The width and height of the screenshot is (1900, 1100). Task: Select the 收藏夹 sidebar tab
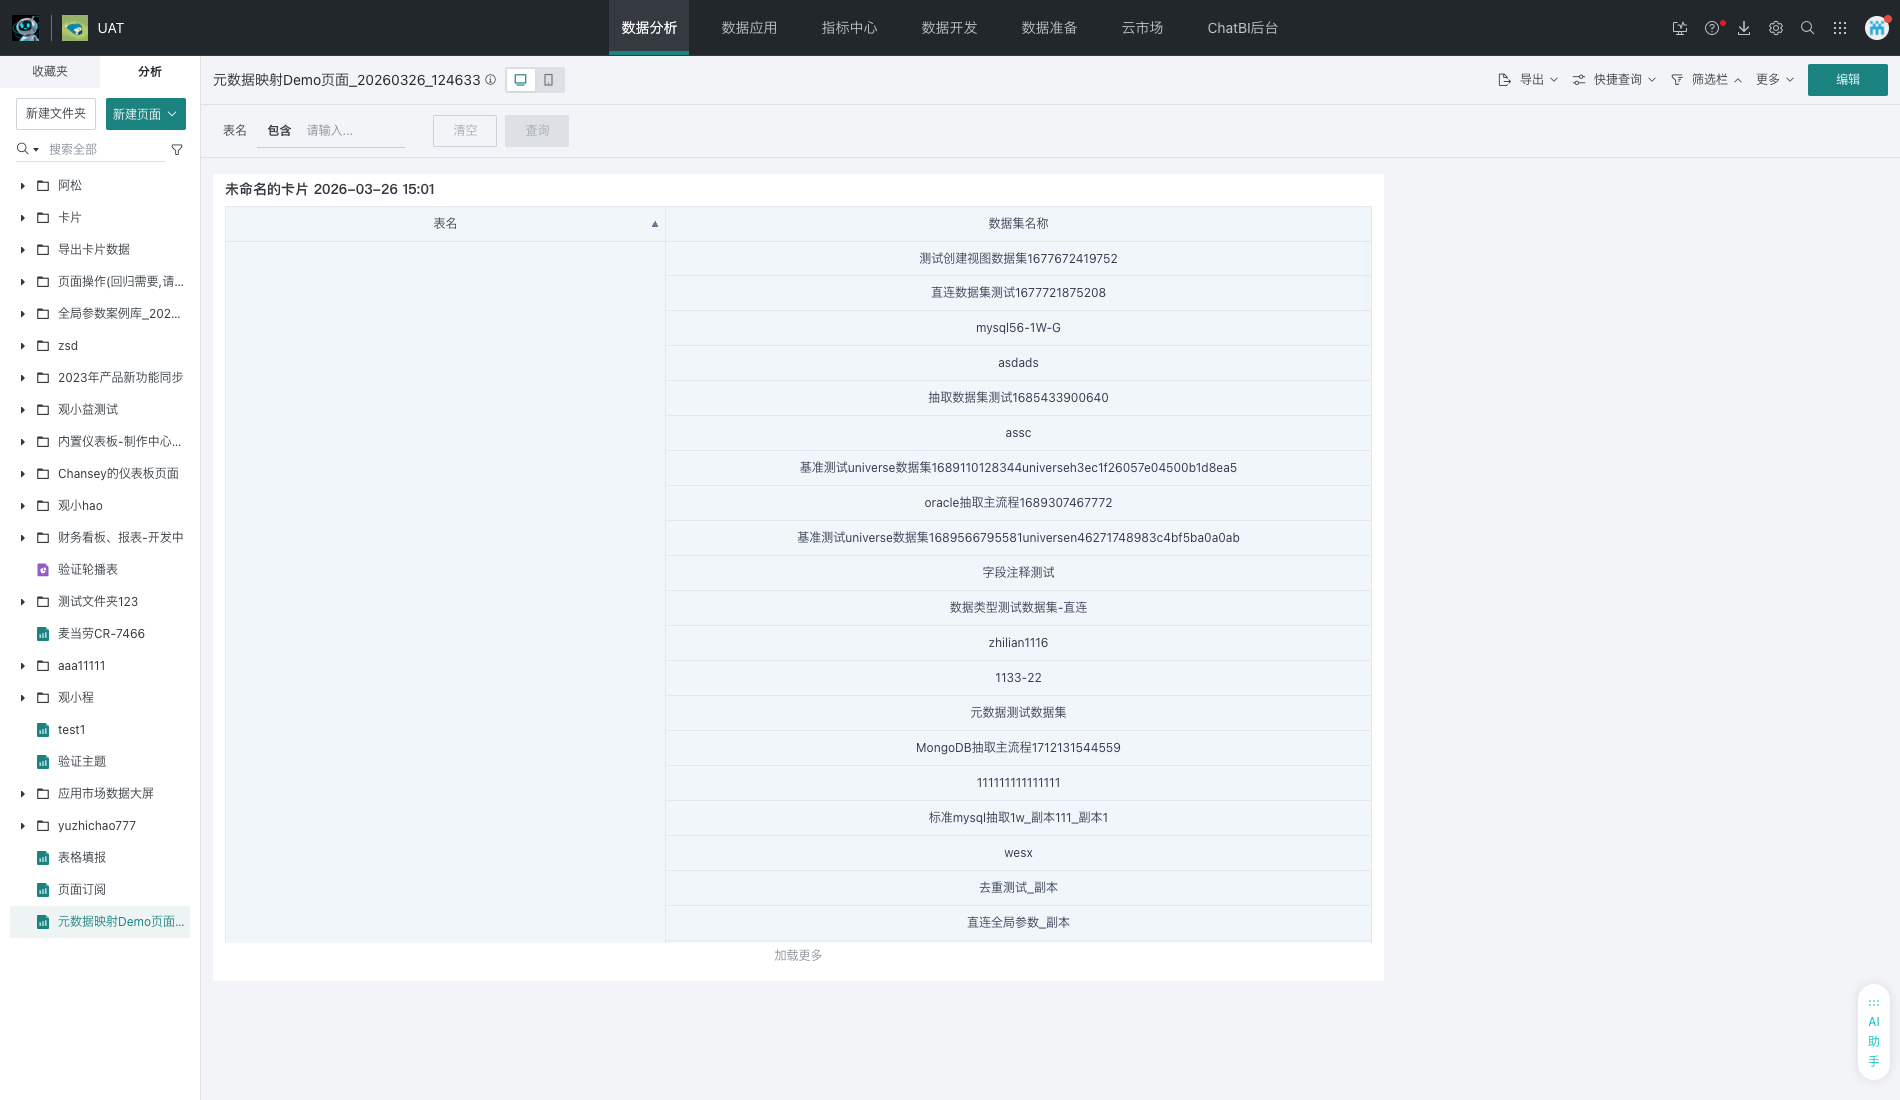point(50,72)
